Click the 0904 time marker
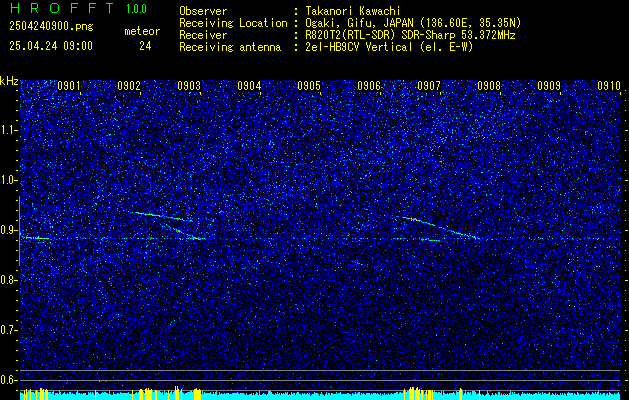 (249, 86)
